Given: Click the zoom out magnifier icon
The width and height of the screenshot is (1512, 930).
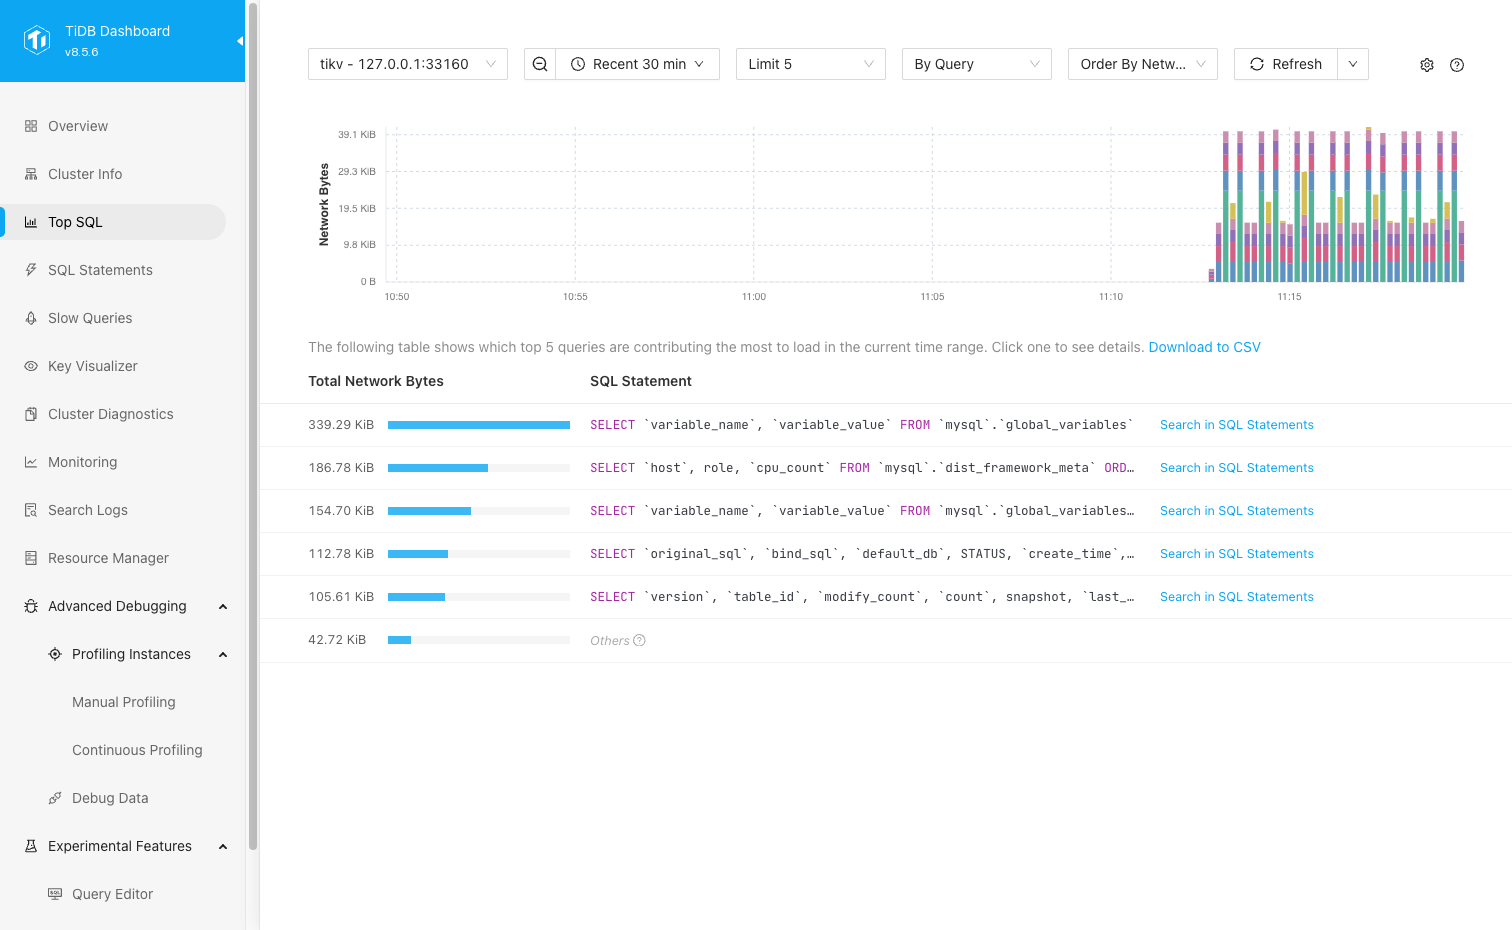Looking at the screenshot, I should [x=540, y=64].
